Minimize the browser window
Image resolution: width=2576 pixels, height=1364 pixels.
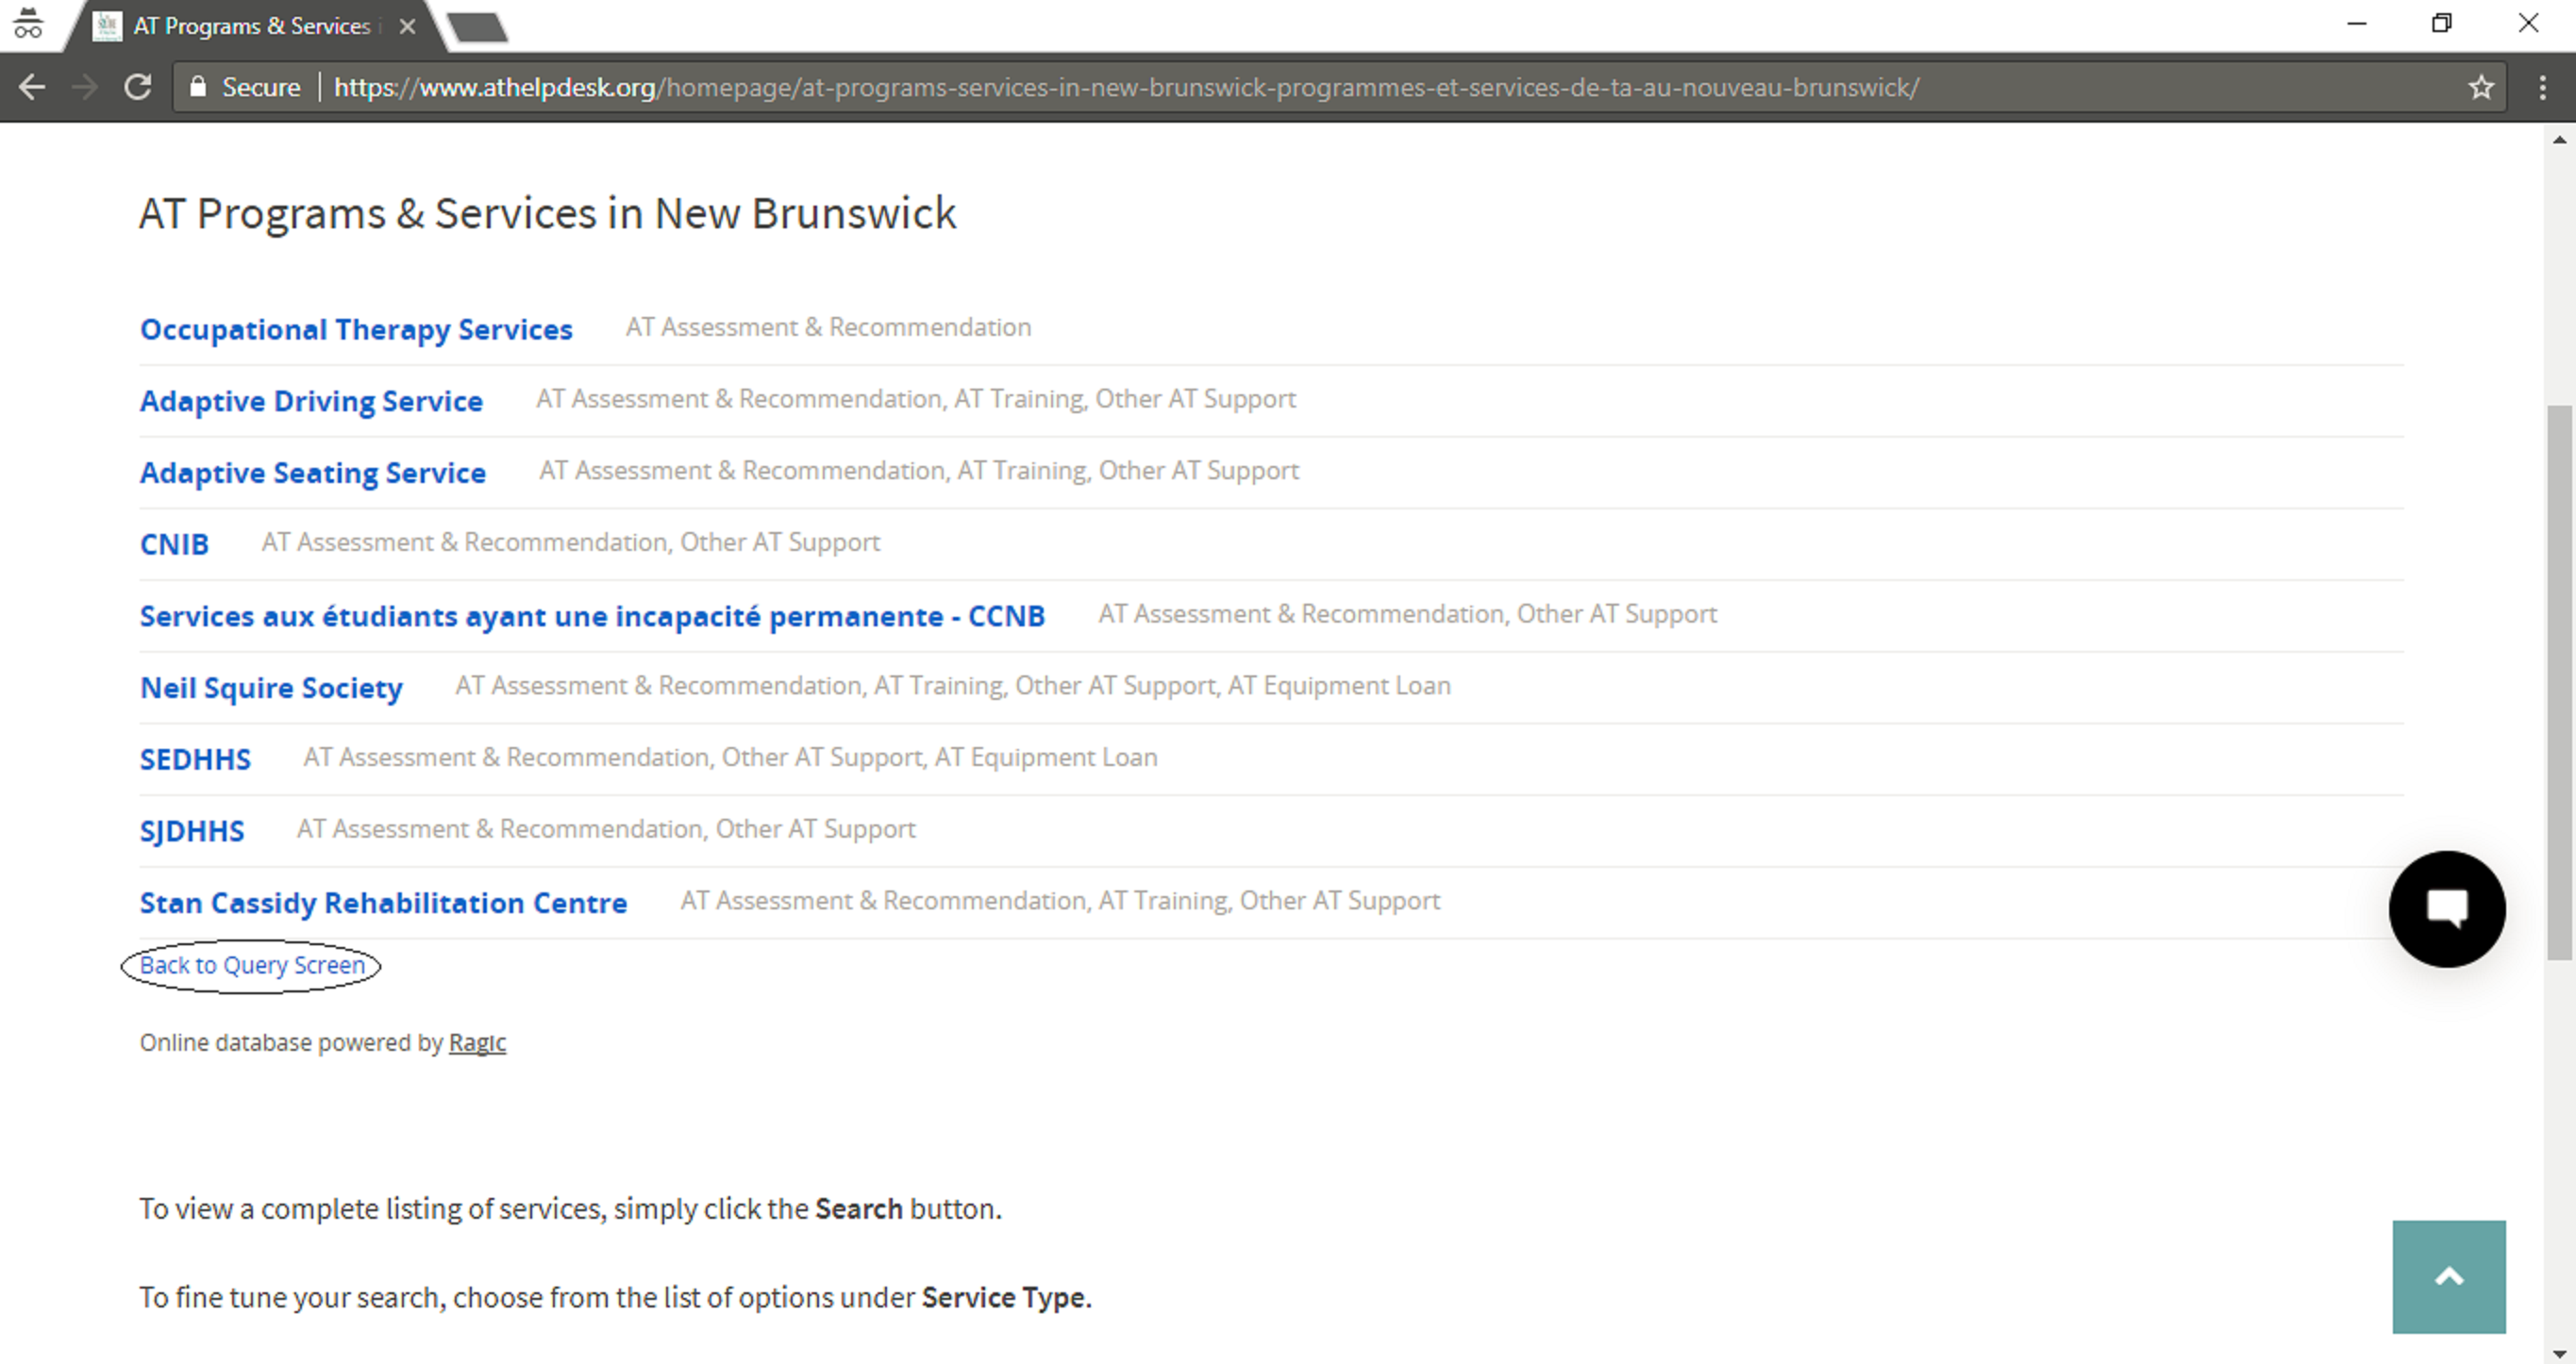pyautogui.click(x=2357, y=23)
